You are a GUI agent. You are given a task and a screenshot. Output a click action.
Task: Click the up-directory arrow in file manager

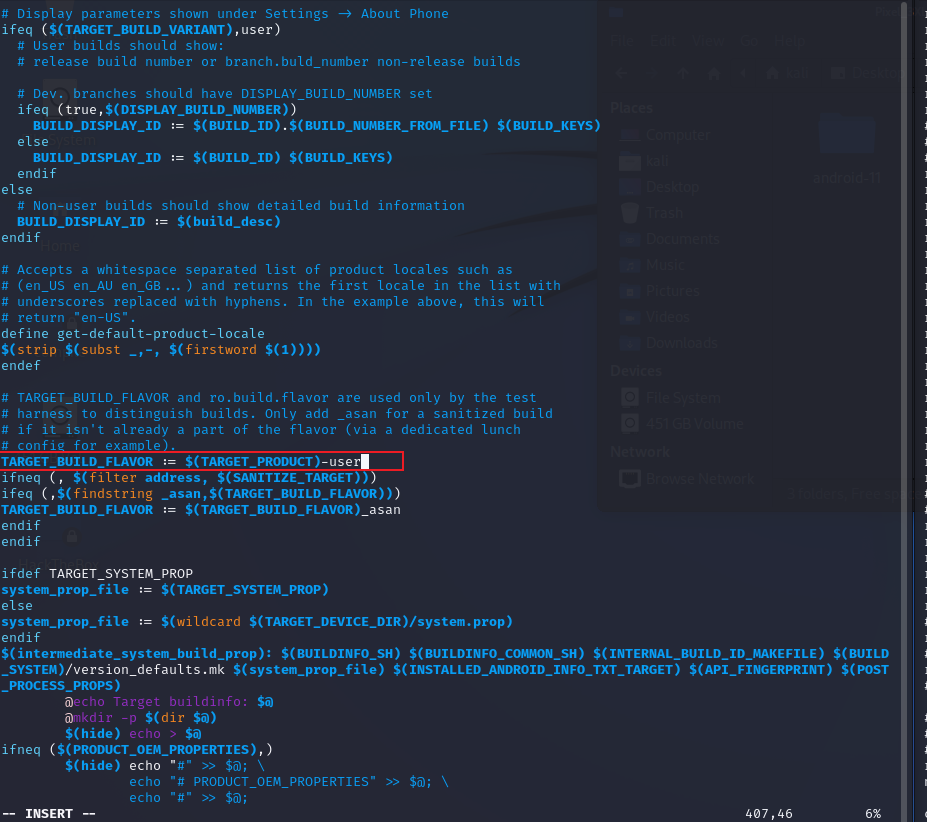[685, 73]
